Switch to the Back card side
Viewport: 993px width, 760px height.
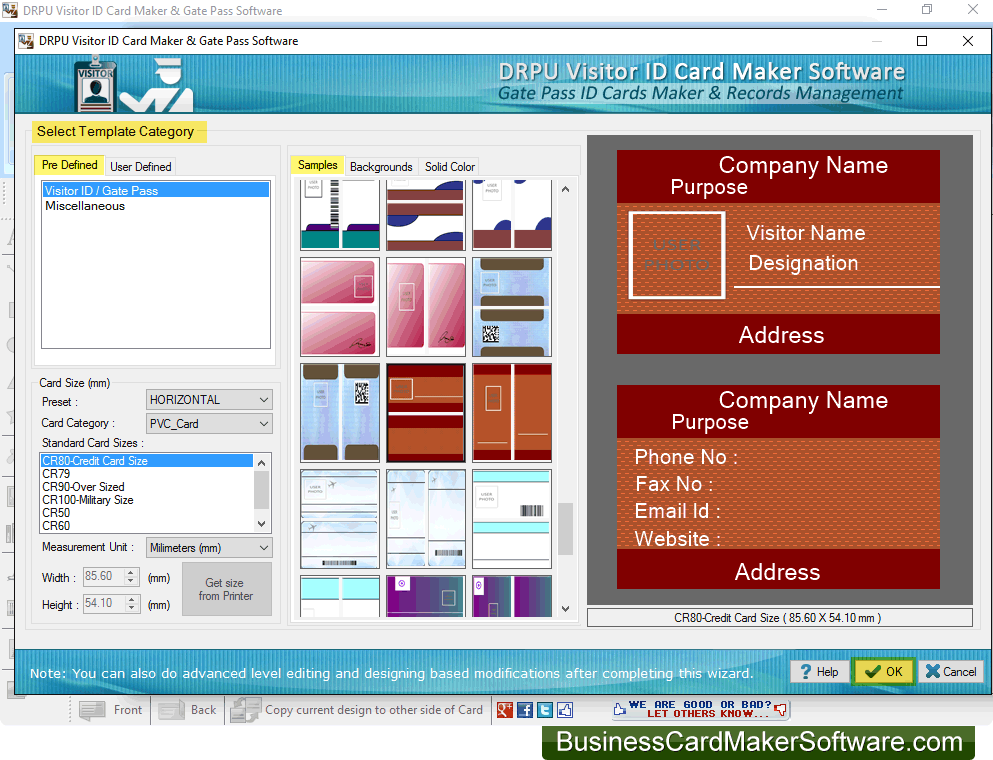tap(188, 710)
